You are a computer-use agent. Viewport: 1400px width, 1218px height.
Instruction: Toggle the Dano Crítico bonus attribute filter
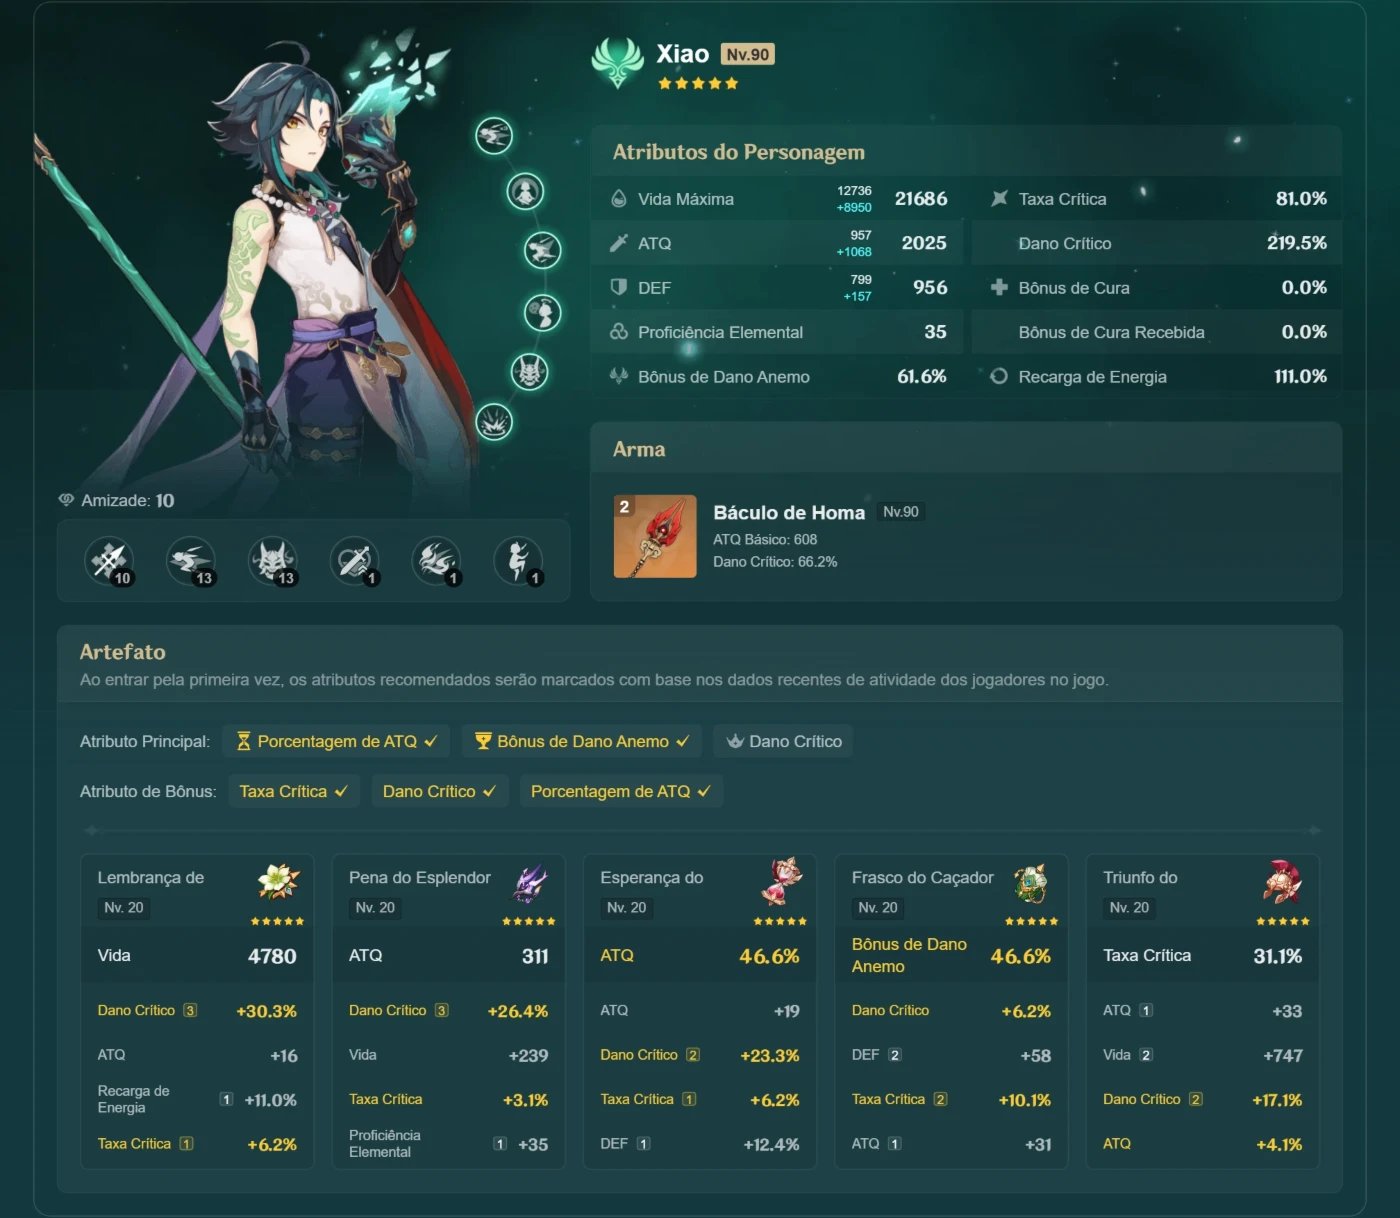coord(439,791)
